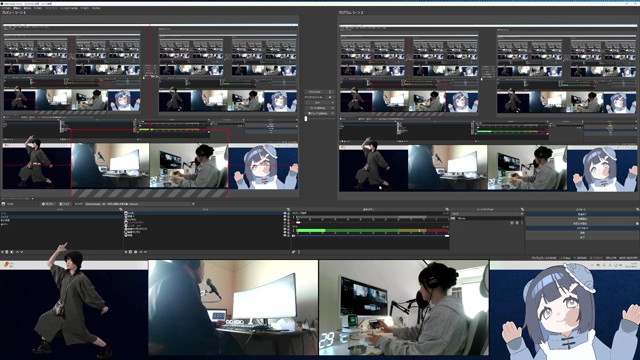
Task: Remove the selected source with minus icon
Action: [x=131, y=252]
